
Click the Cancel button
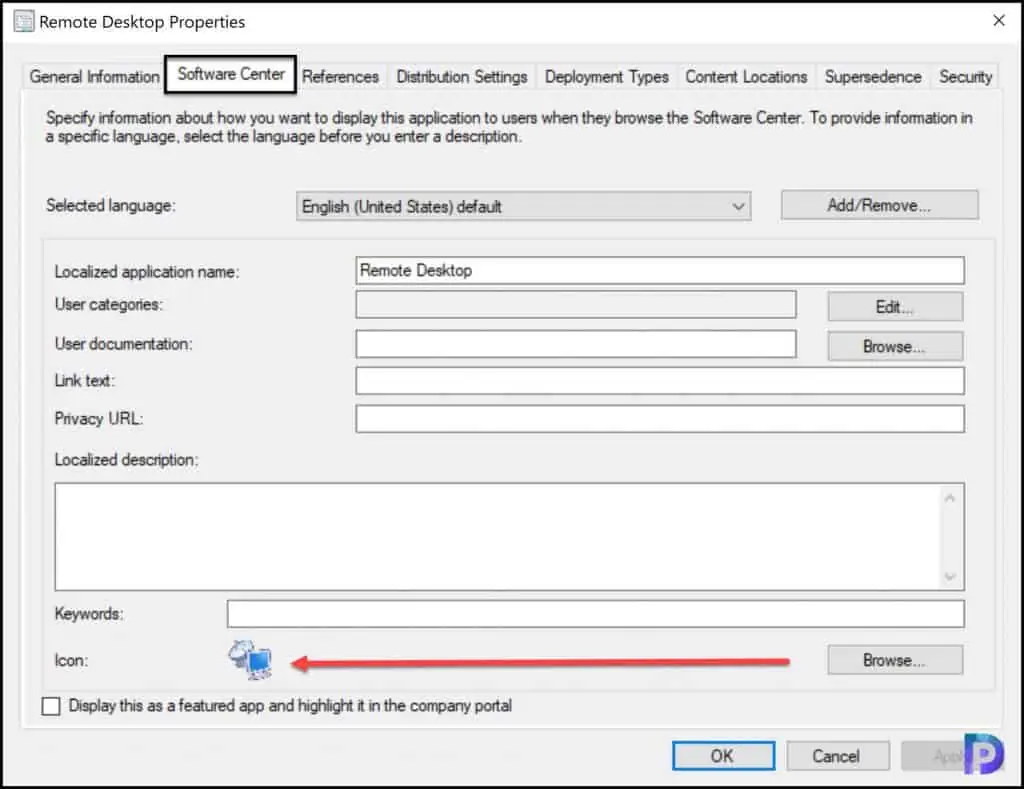pyautogui.click(x=837, y=756)
